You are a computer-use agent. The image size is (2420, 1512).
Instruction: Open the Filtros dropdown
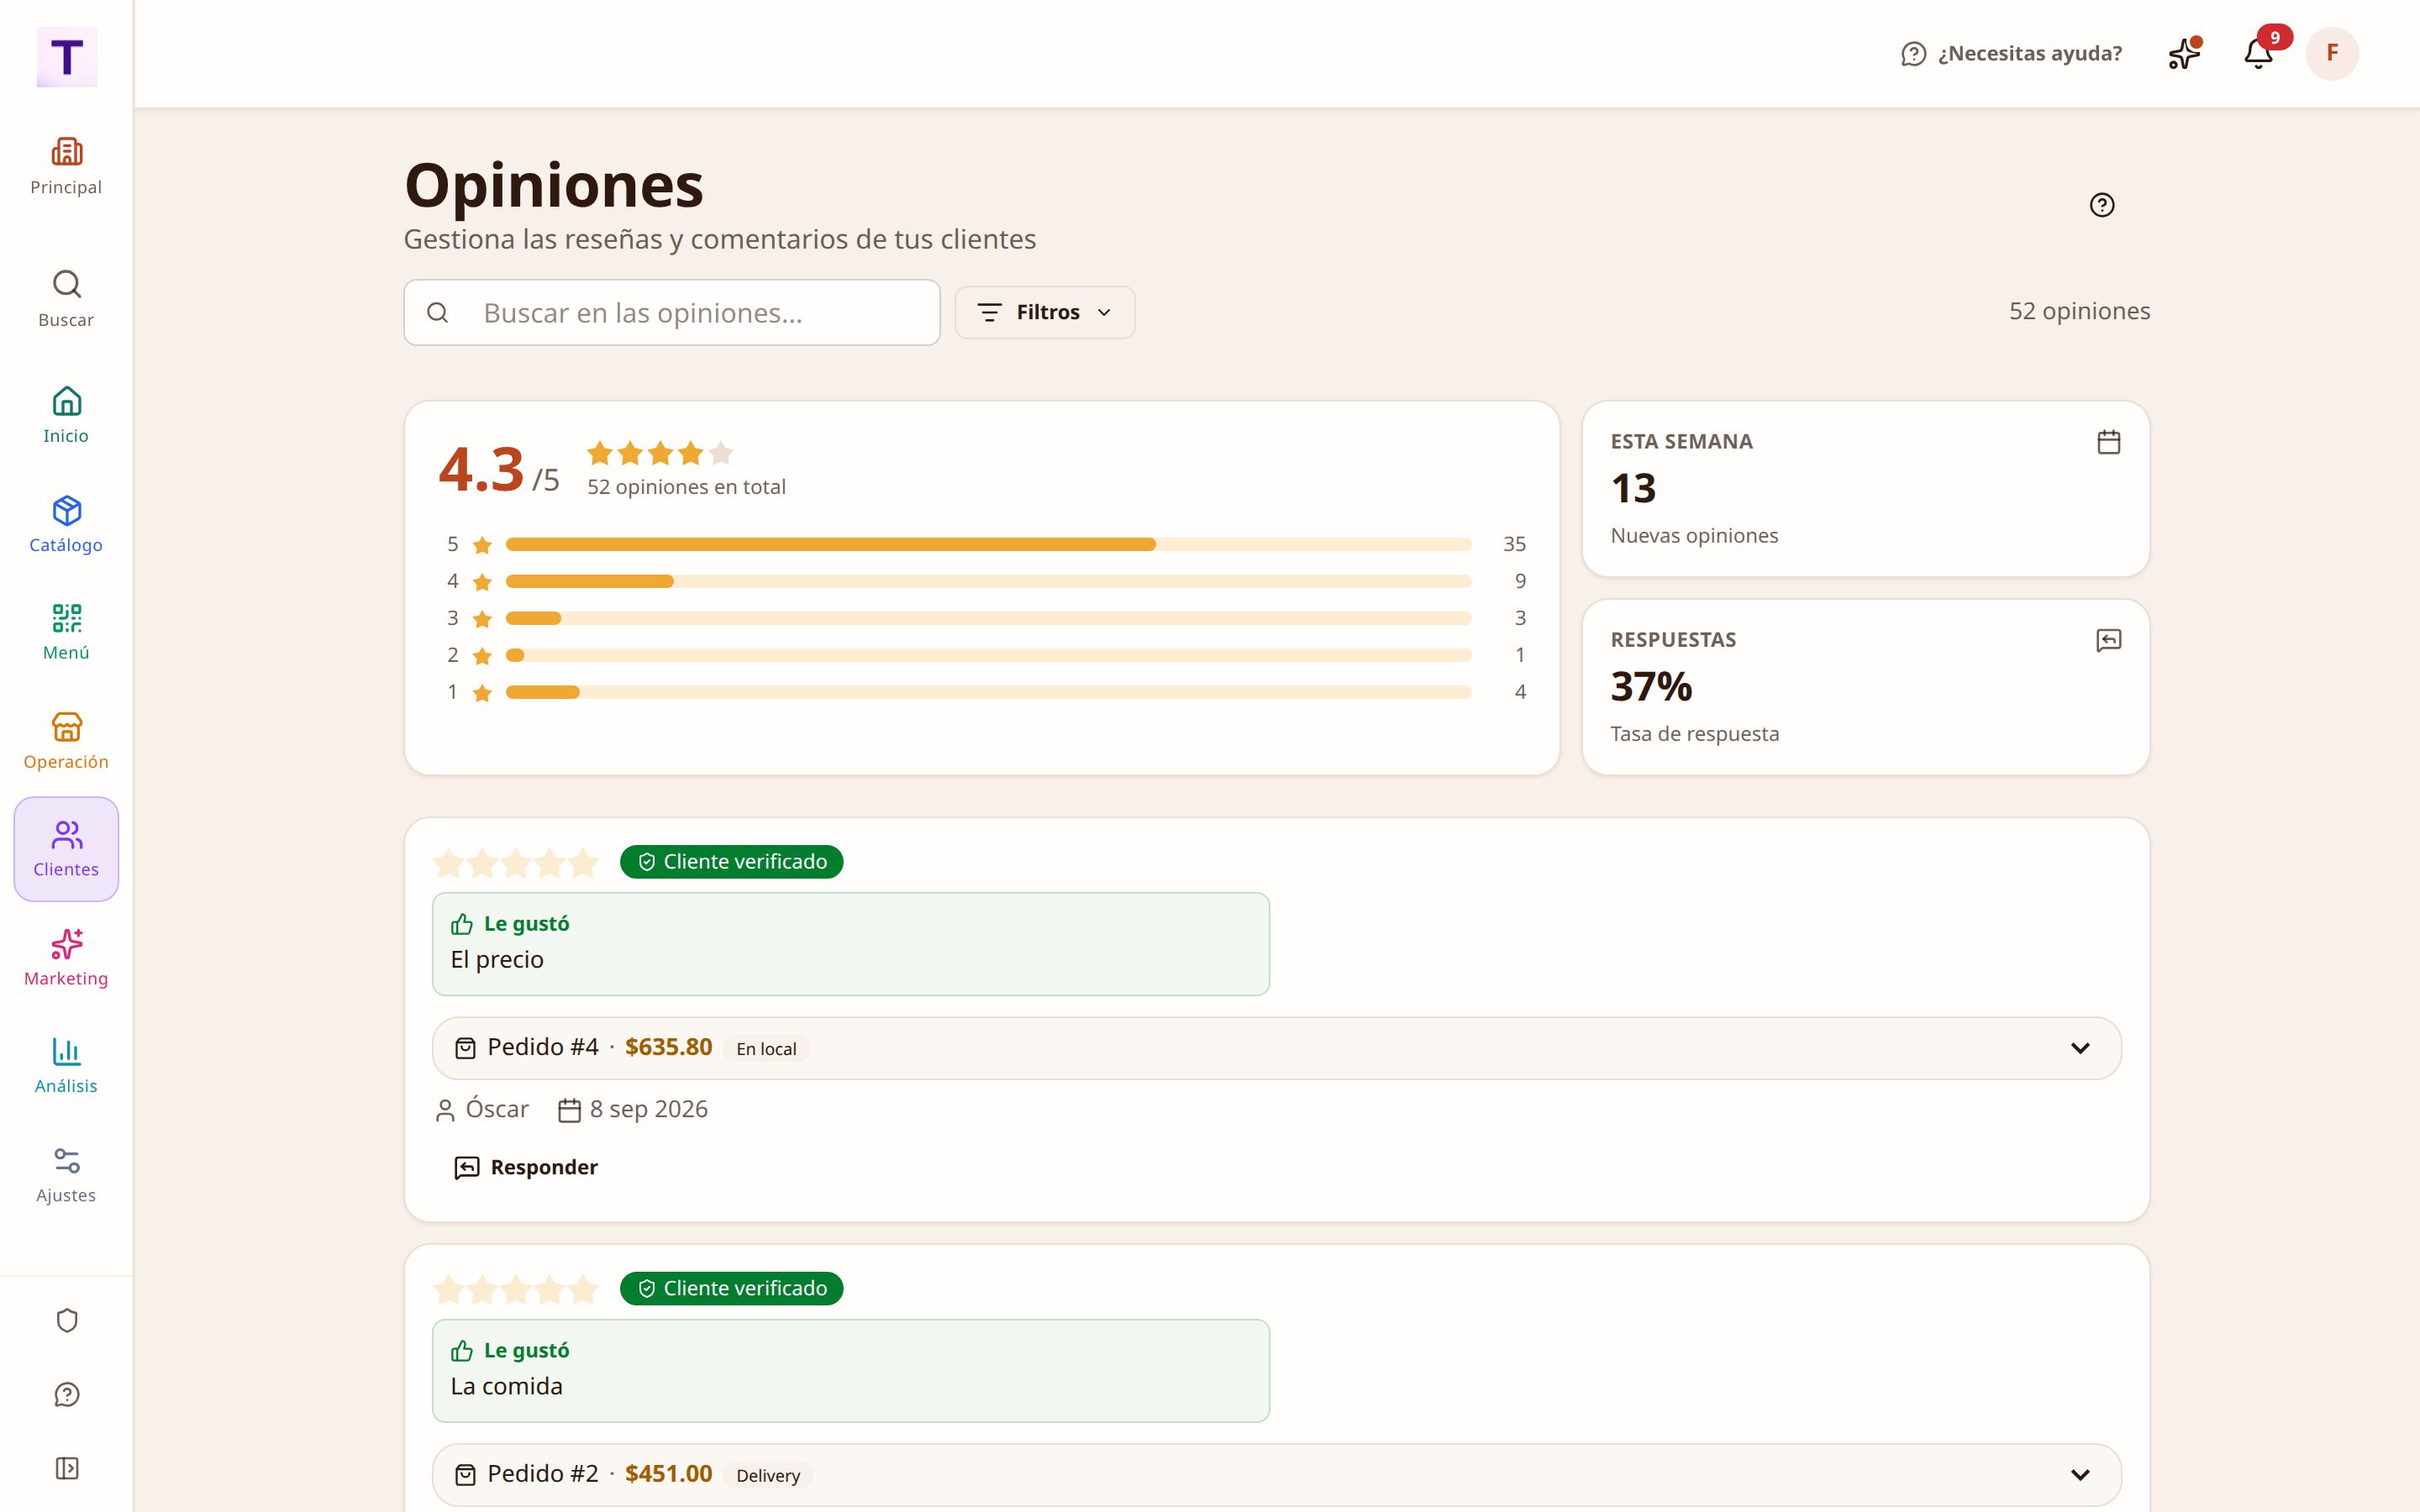pyautogui.click(x=1044, y=312)
